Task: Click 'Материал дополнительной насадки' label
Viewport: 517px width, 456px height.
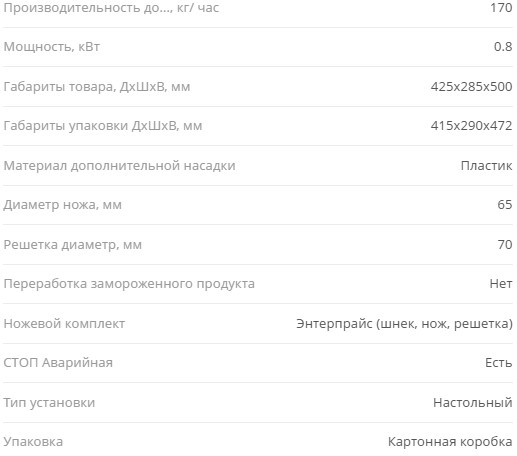Action: click(x=119, y=166)
